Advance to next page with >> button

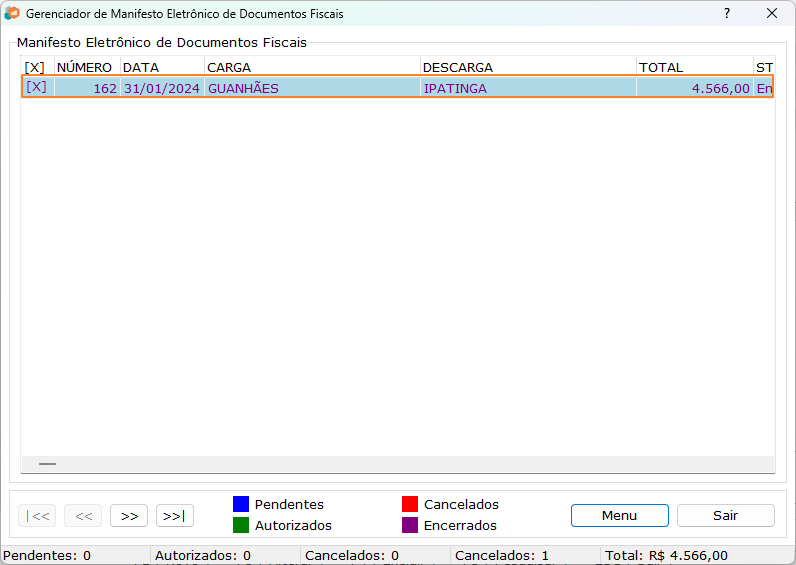tap(129, 516)
